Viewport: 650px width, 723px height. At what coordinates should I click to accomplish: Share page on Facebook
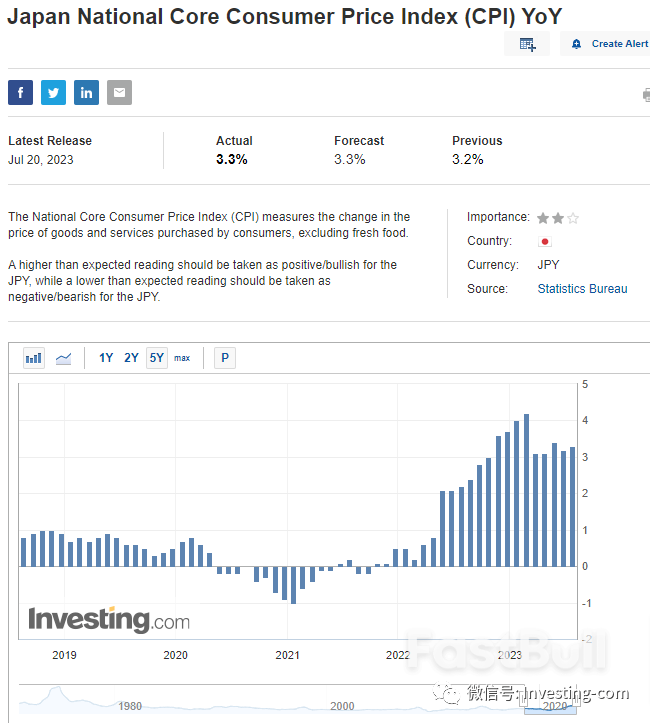coord(20,93)
